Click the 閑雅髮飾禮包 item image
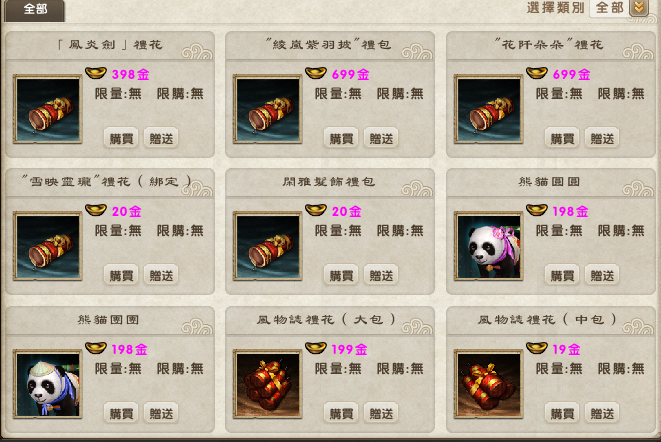Screen dimensions: 661x442 [x=268, y=246]
